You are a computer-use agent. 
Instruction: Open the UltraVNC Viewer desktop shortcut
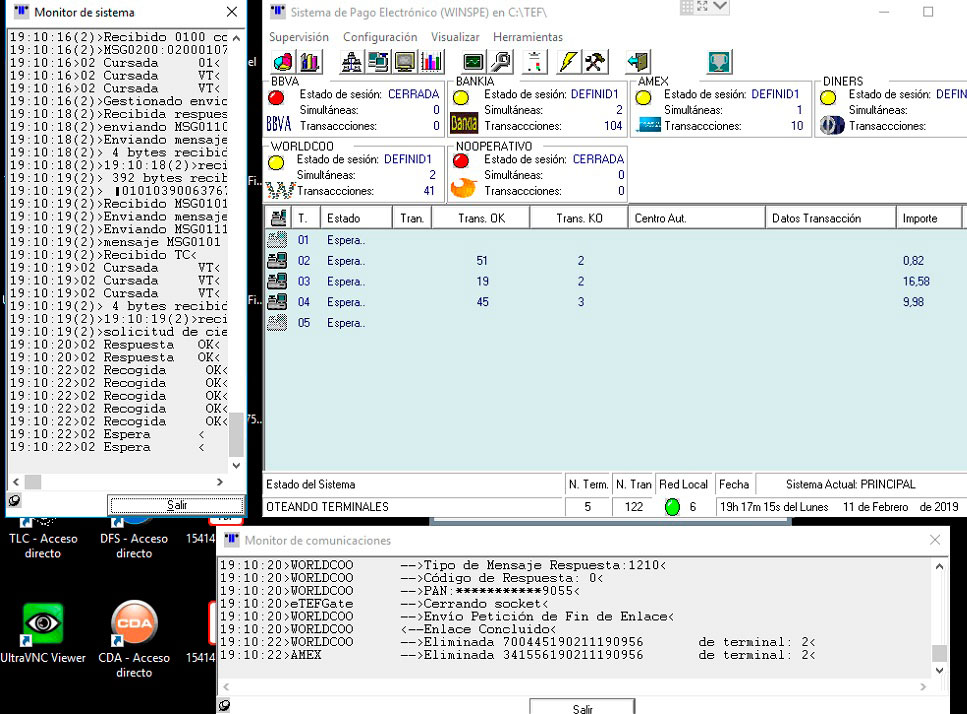pyautogui.click(x=43, y=634)
